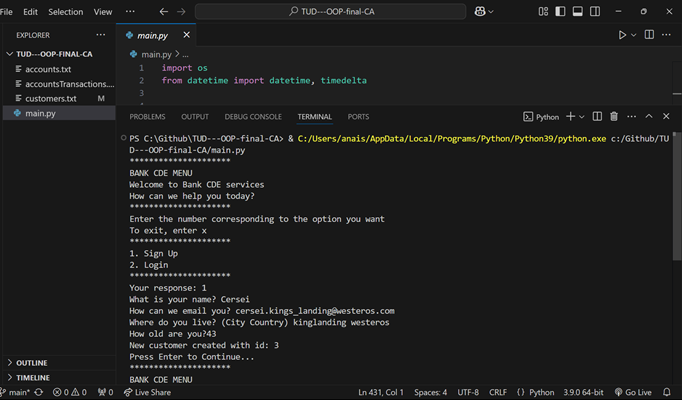
Task: Select the Python terminal label
Action: point(542,117)
